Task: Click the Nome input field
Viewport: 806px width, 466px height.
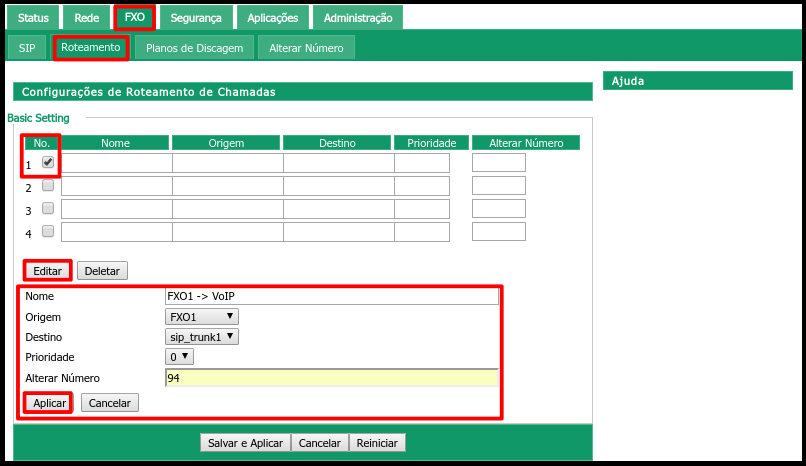Action: (331, 297)
